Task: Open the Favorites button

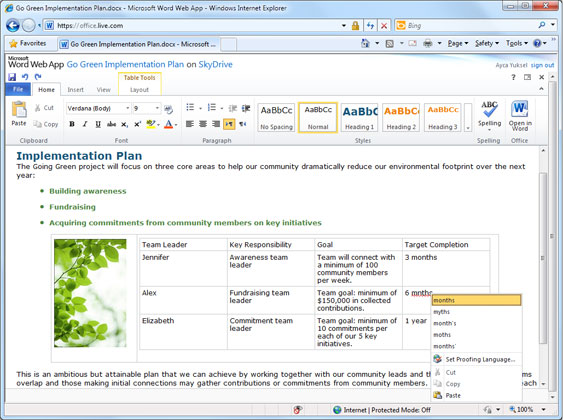Action: [x=28, y=43]
